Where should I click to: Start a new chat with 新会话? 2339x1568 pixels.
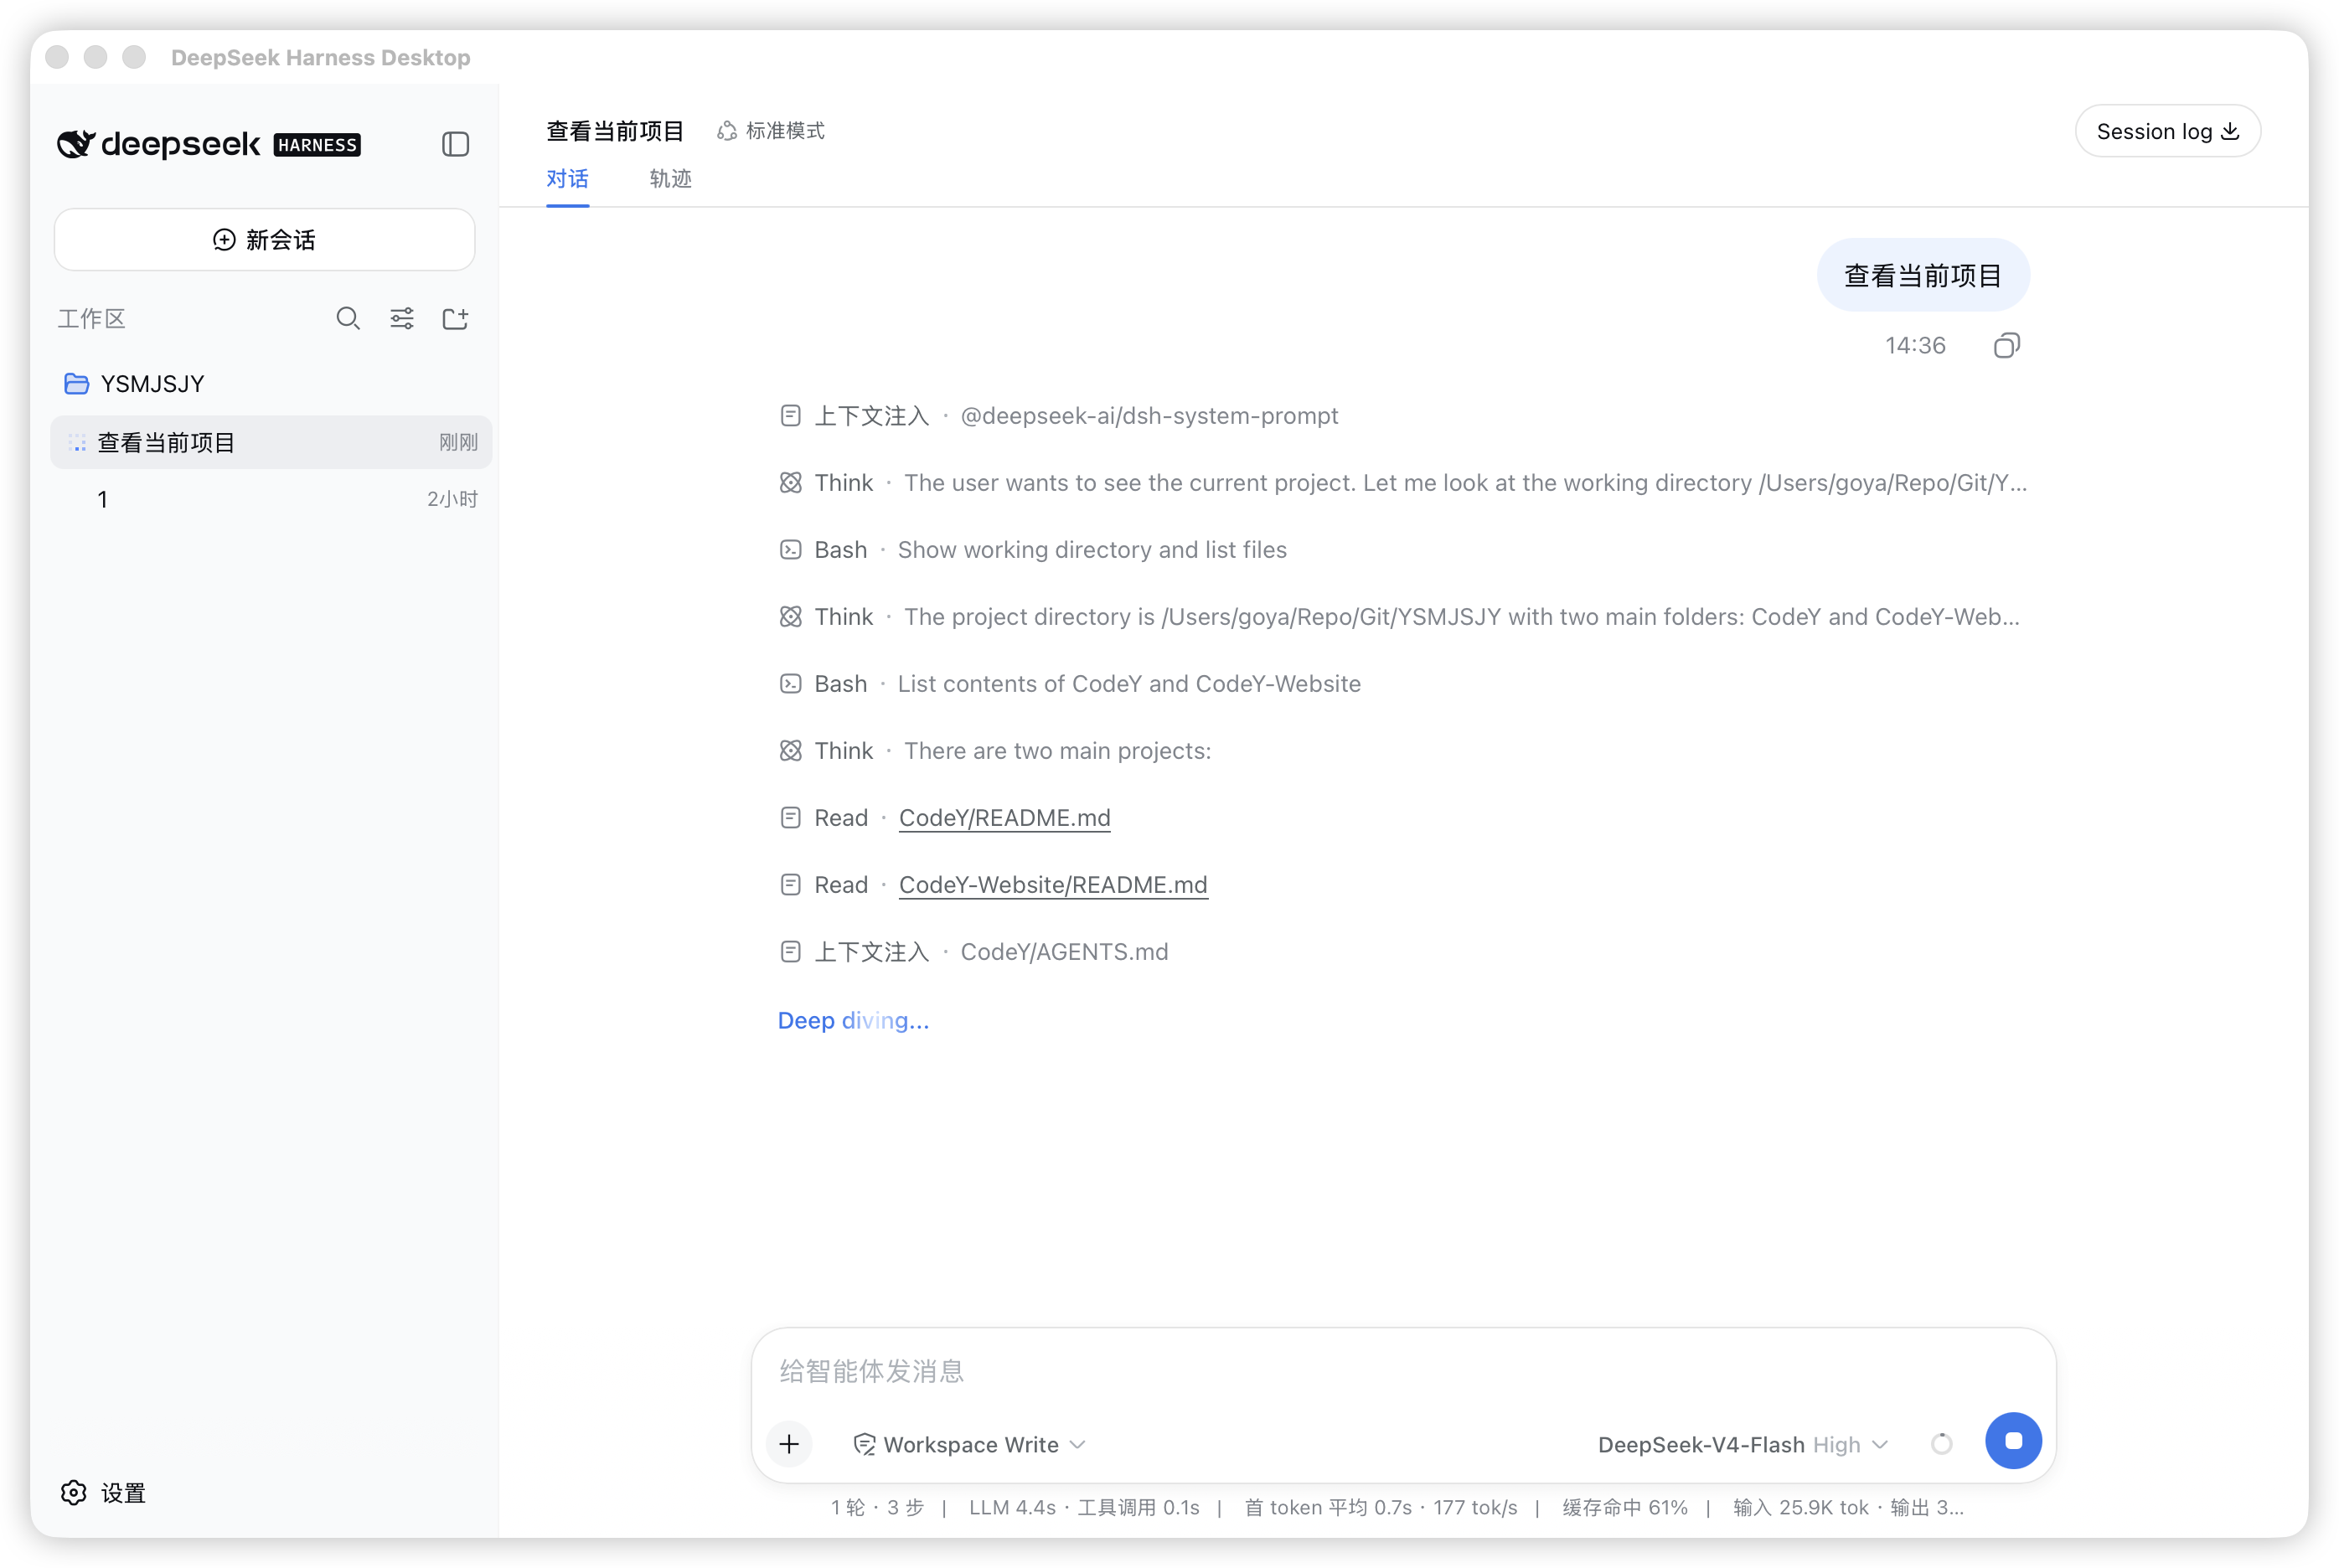point(264,239)
